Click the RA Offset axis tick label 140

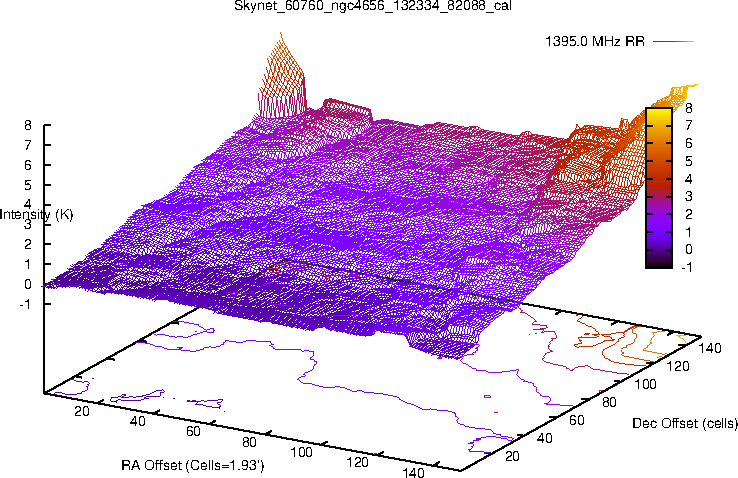coord(413,472)
